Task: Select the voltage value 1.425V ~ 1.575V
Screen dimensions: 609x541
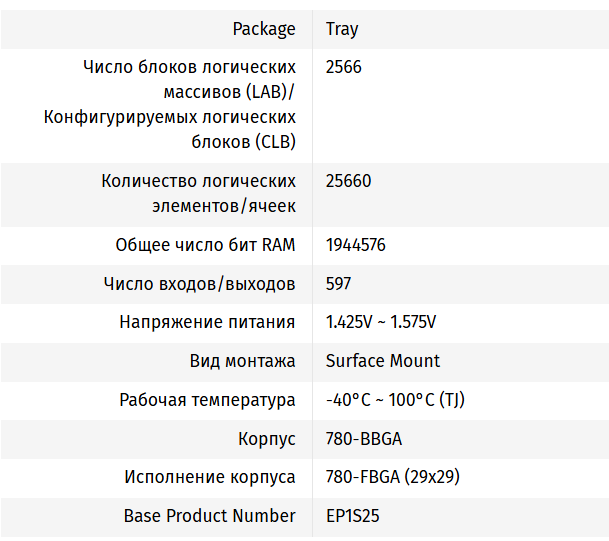Action: tap(381, 322)
